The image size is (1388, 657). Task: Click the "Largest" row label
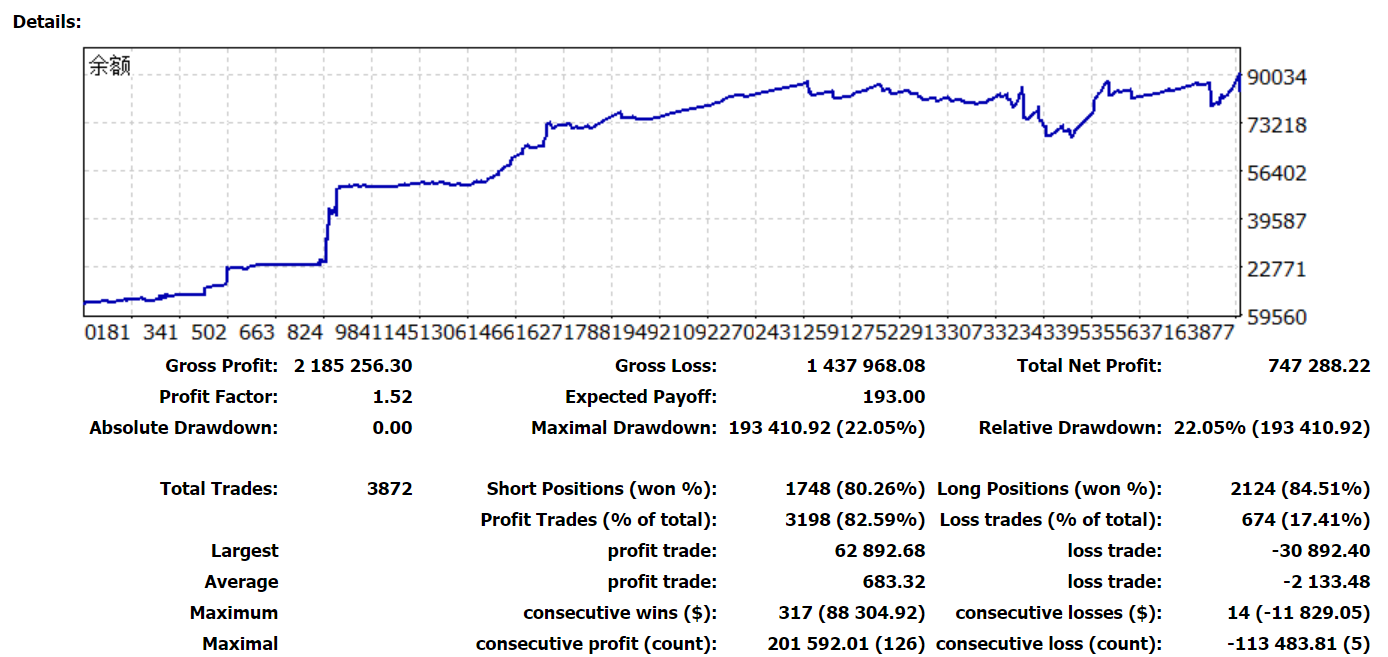245,551
